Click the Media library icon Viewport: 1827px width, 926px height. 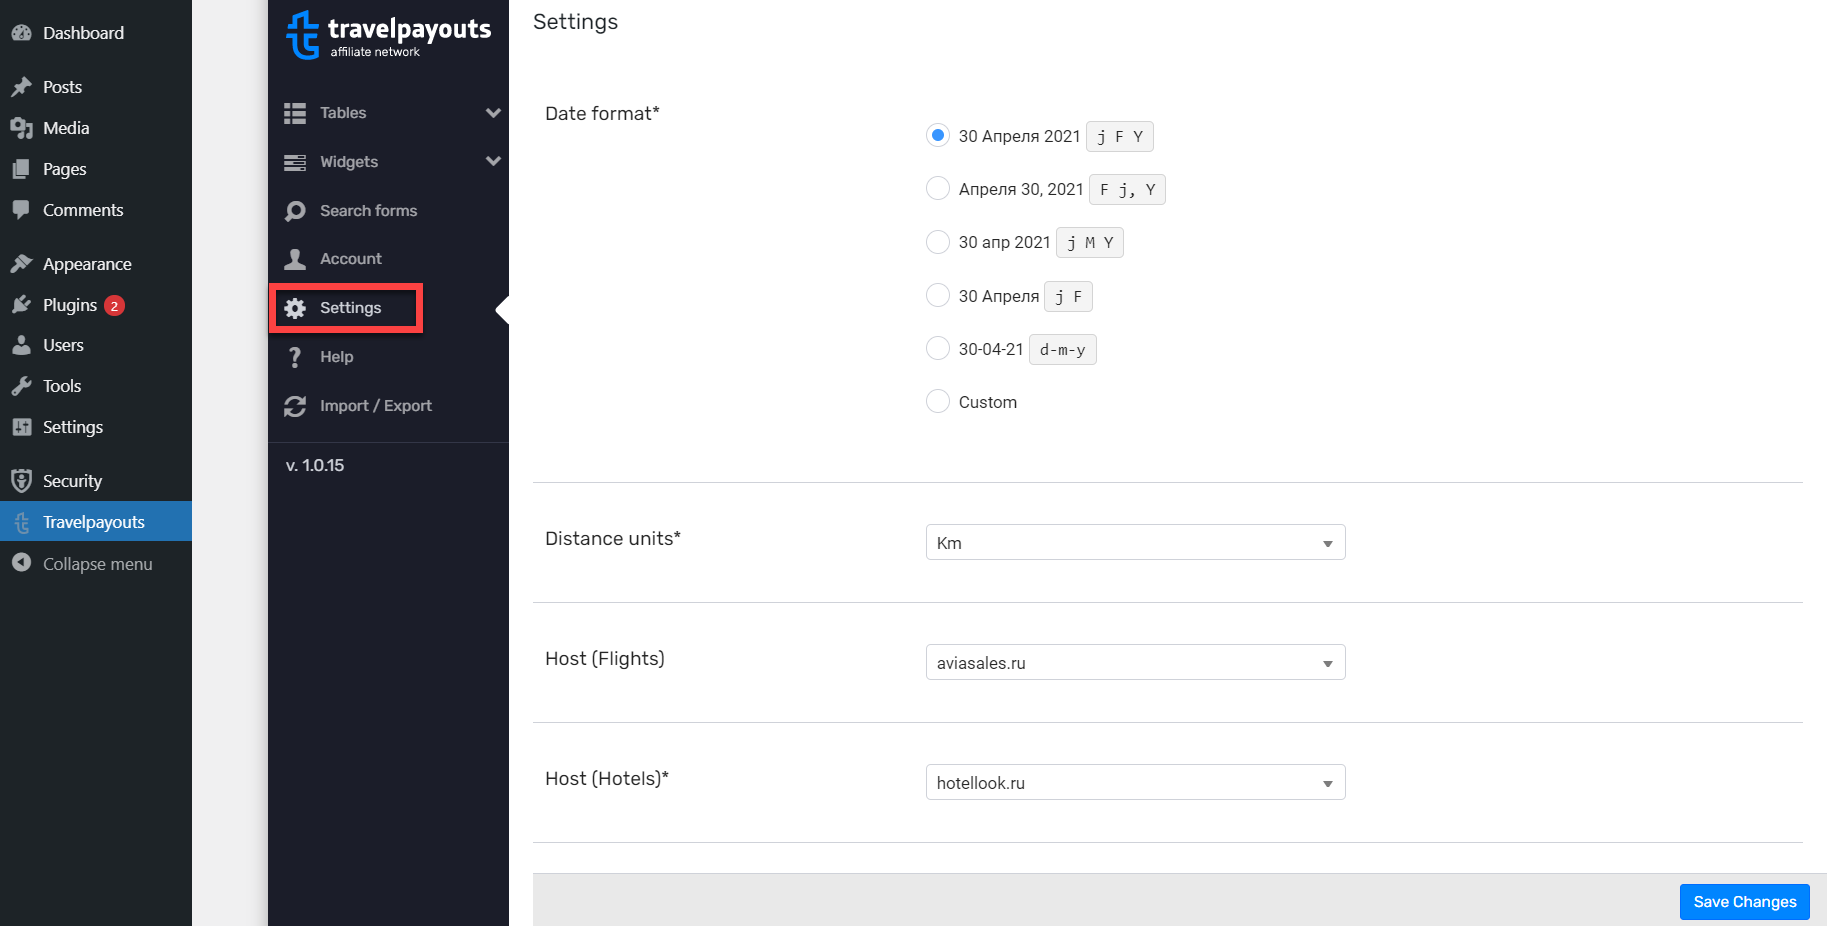point(21,128)
